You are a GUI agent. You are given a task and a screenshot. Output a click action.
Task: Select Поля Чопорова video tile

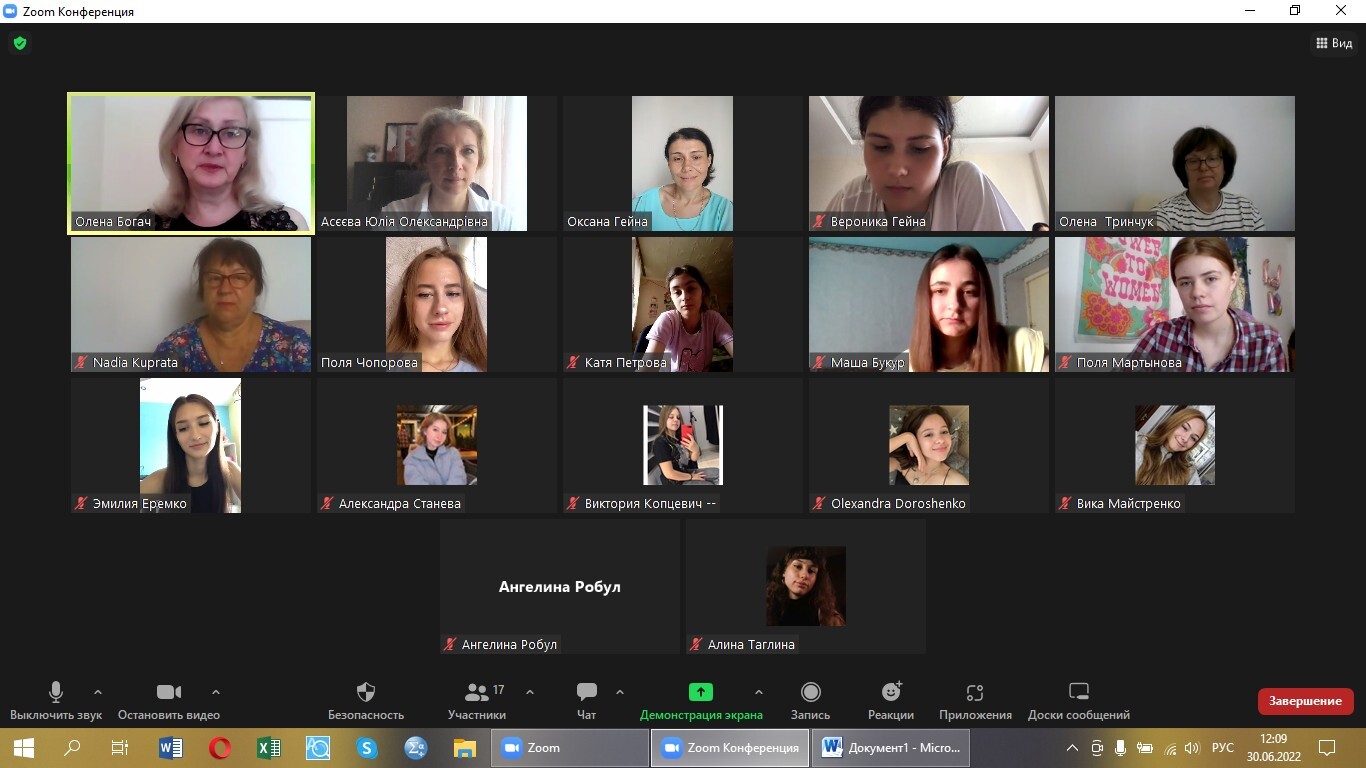pyautogui.click(x=436, y=304)
